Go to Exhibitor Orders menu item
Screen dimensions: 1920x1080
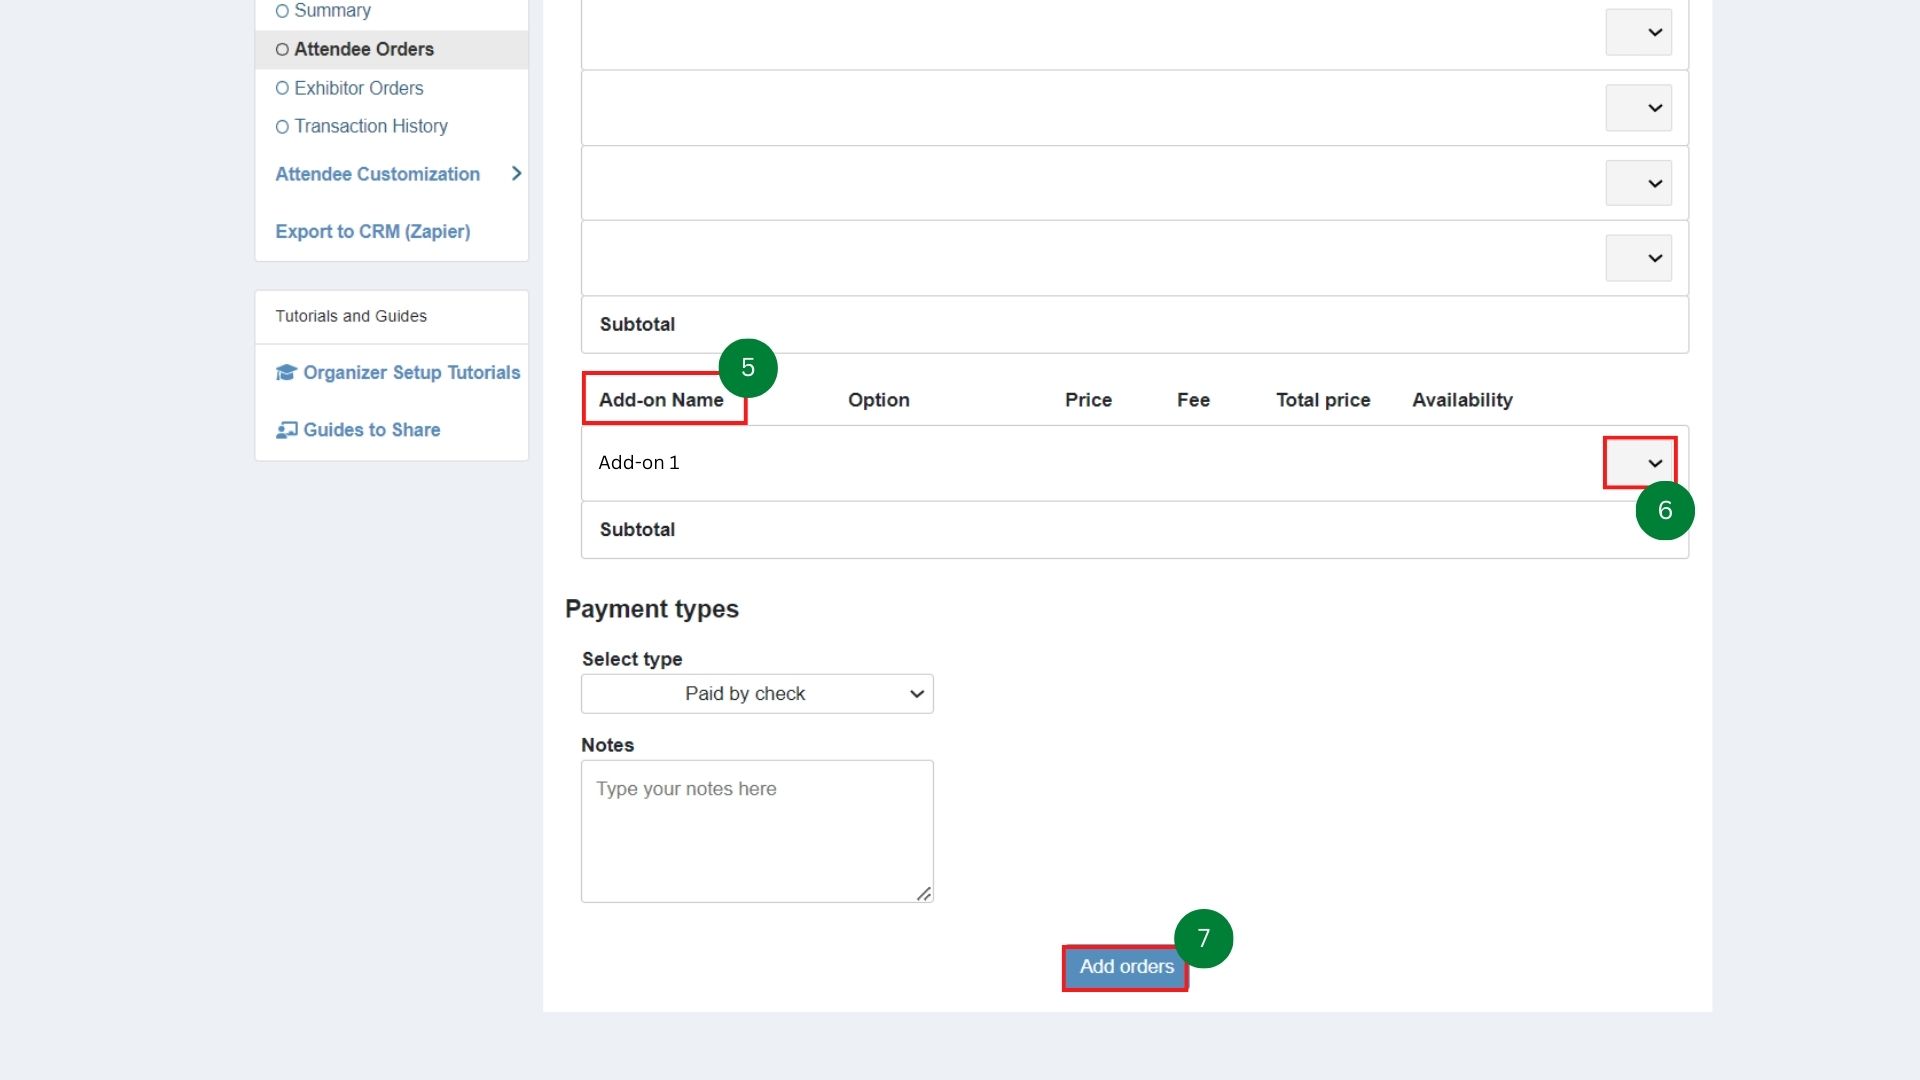pyautogui.click(x=358, y=88)
